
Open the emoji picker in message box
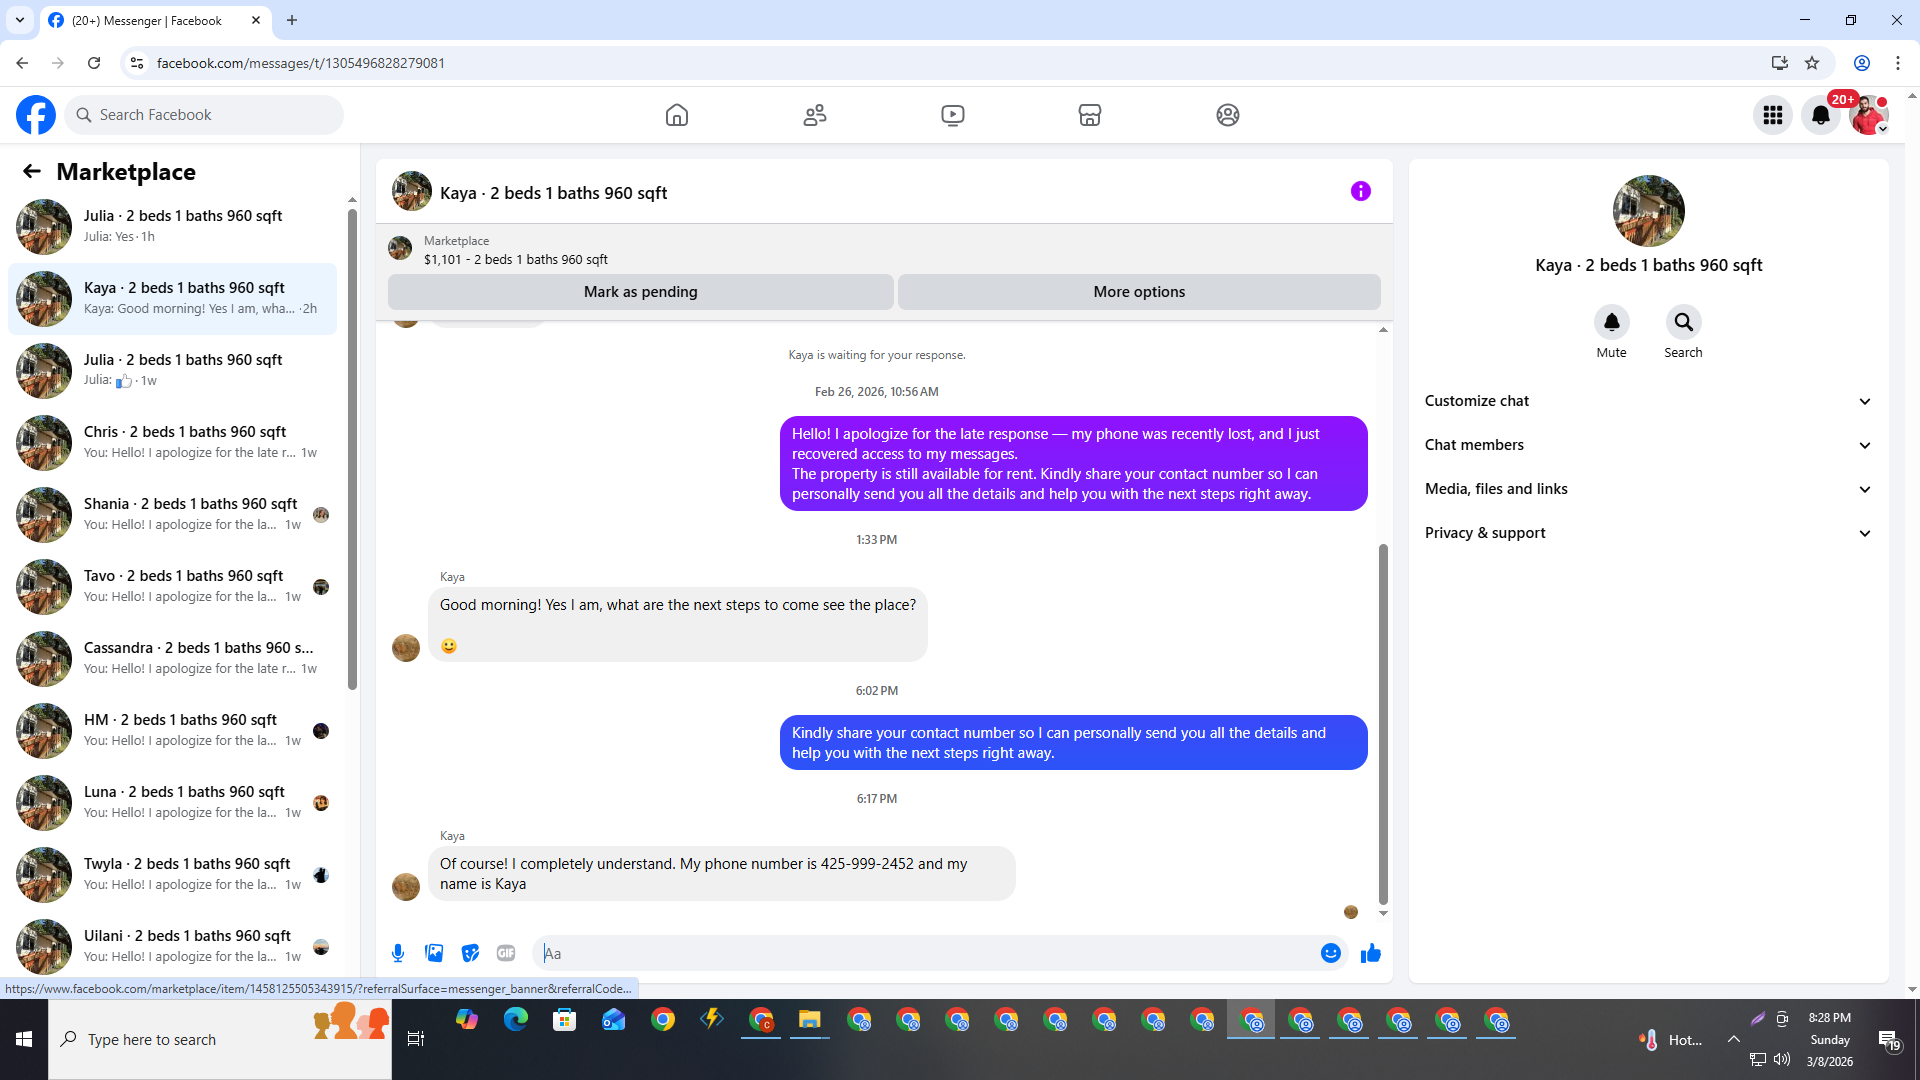pos(1330,953)
